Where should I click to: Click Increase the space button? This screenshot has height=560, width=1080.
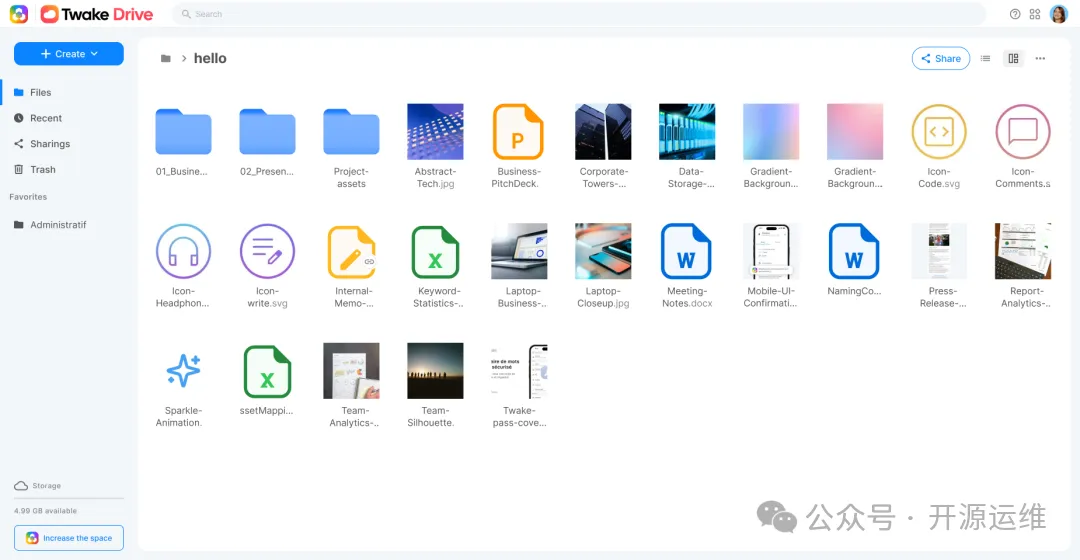(69, 538)
